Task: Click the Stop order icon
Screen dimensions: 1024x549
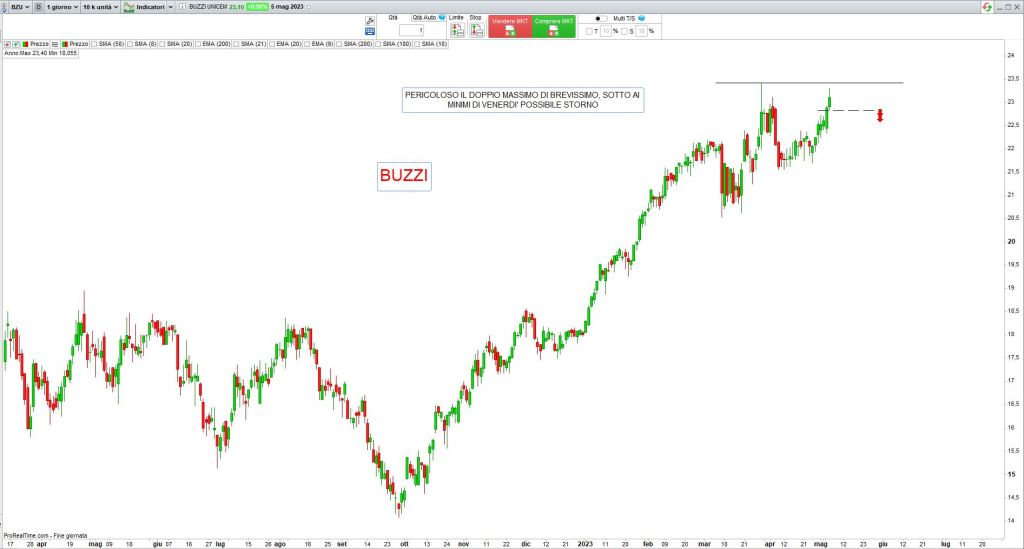Action: point(476,30)
